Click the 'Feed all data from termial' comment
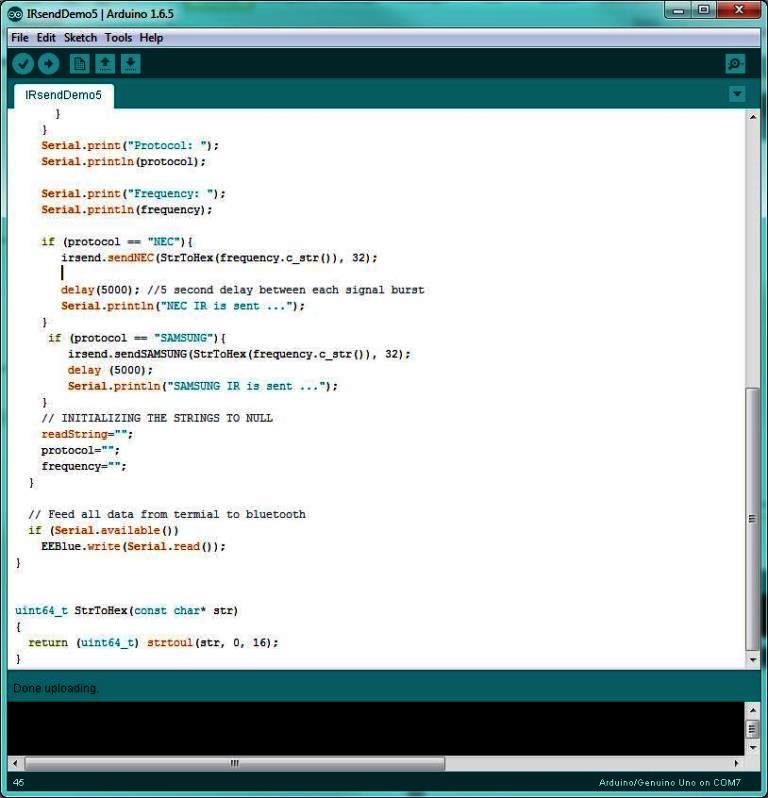768x798 pixels. (x=167, y=515)
